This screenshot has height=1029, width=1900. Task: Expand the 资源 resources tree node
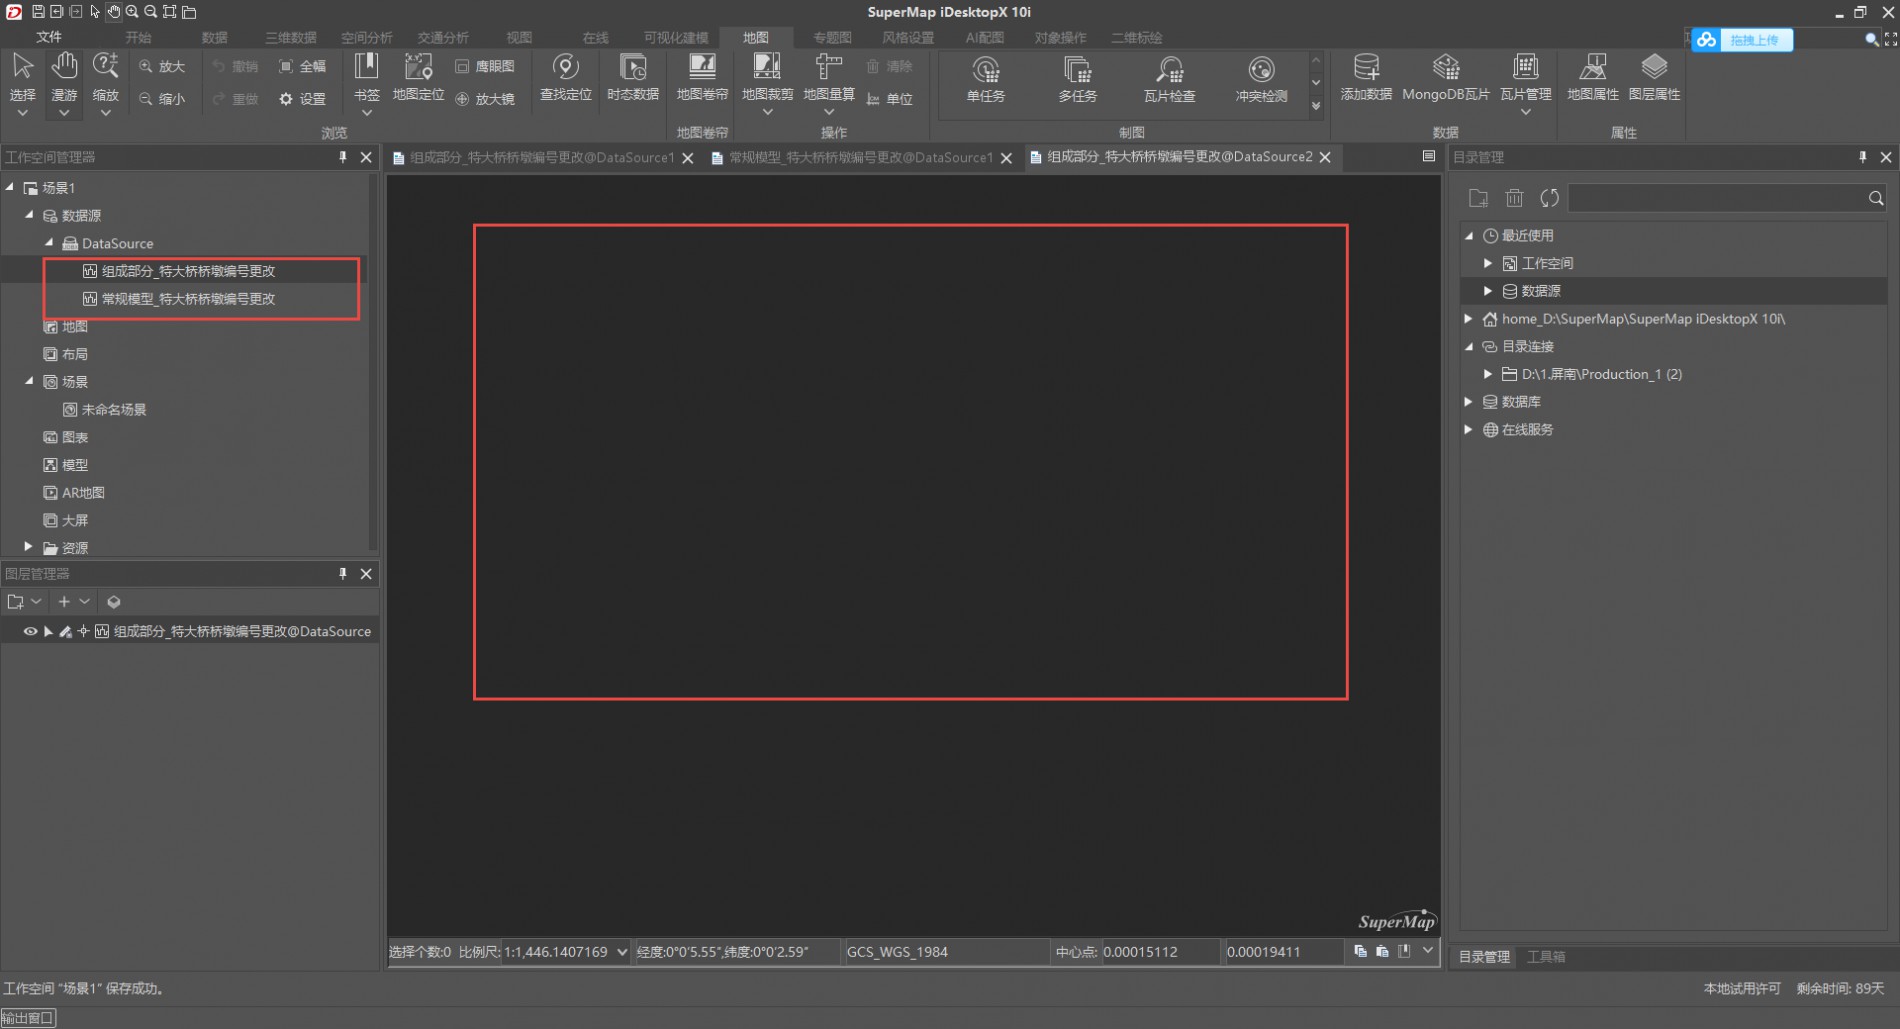(x=28, y=547)
